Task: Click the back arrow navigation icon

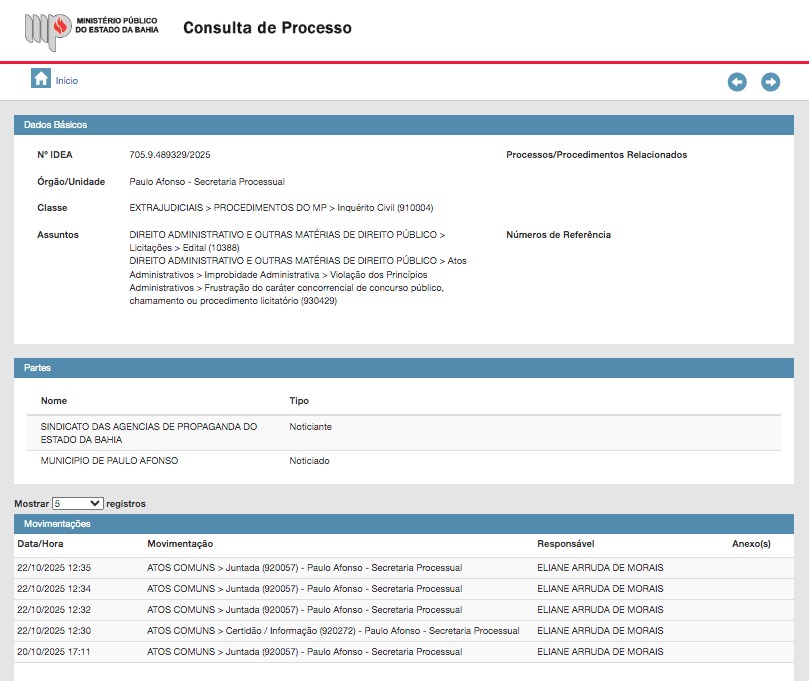Action: [x=737, y=82]
